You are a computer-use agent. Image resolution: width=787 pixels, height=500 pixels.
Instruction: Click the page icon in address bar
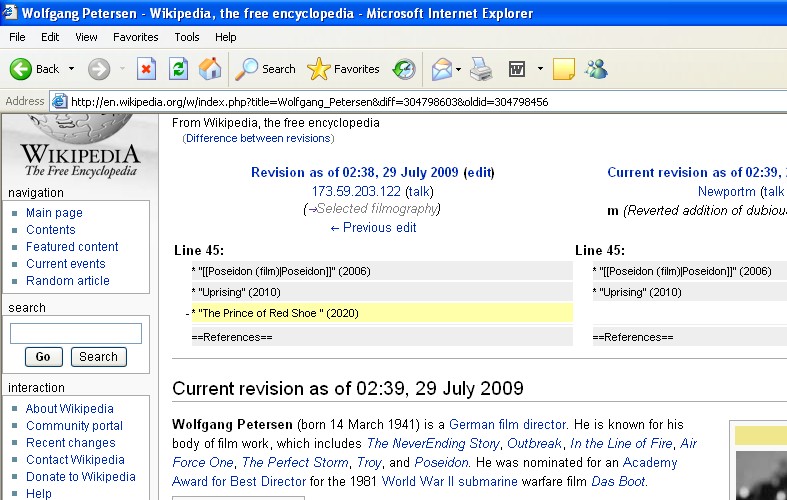59,101
